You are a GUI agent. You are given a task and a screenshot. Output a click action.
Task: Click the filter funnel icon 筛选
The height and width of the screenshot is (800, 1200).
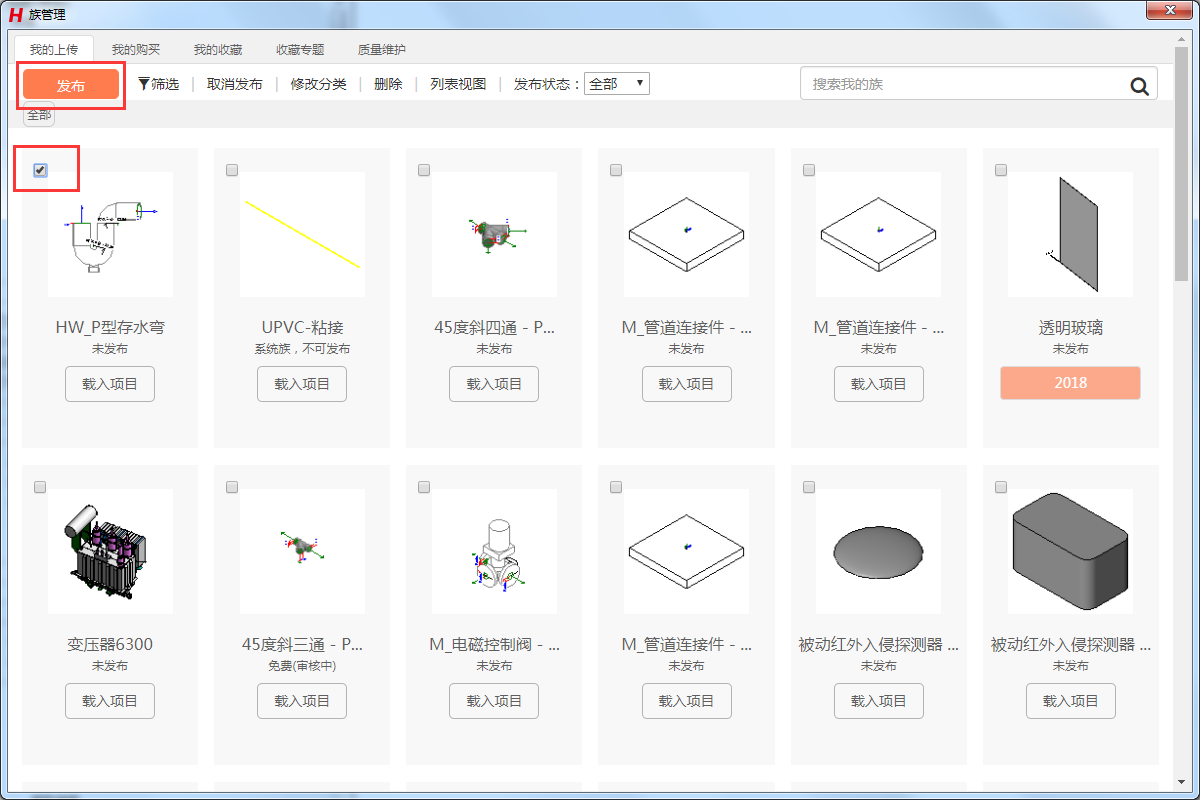(159, 84)
